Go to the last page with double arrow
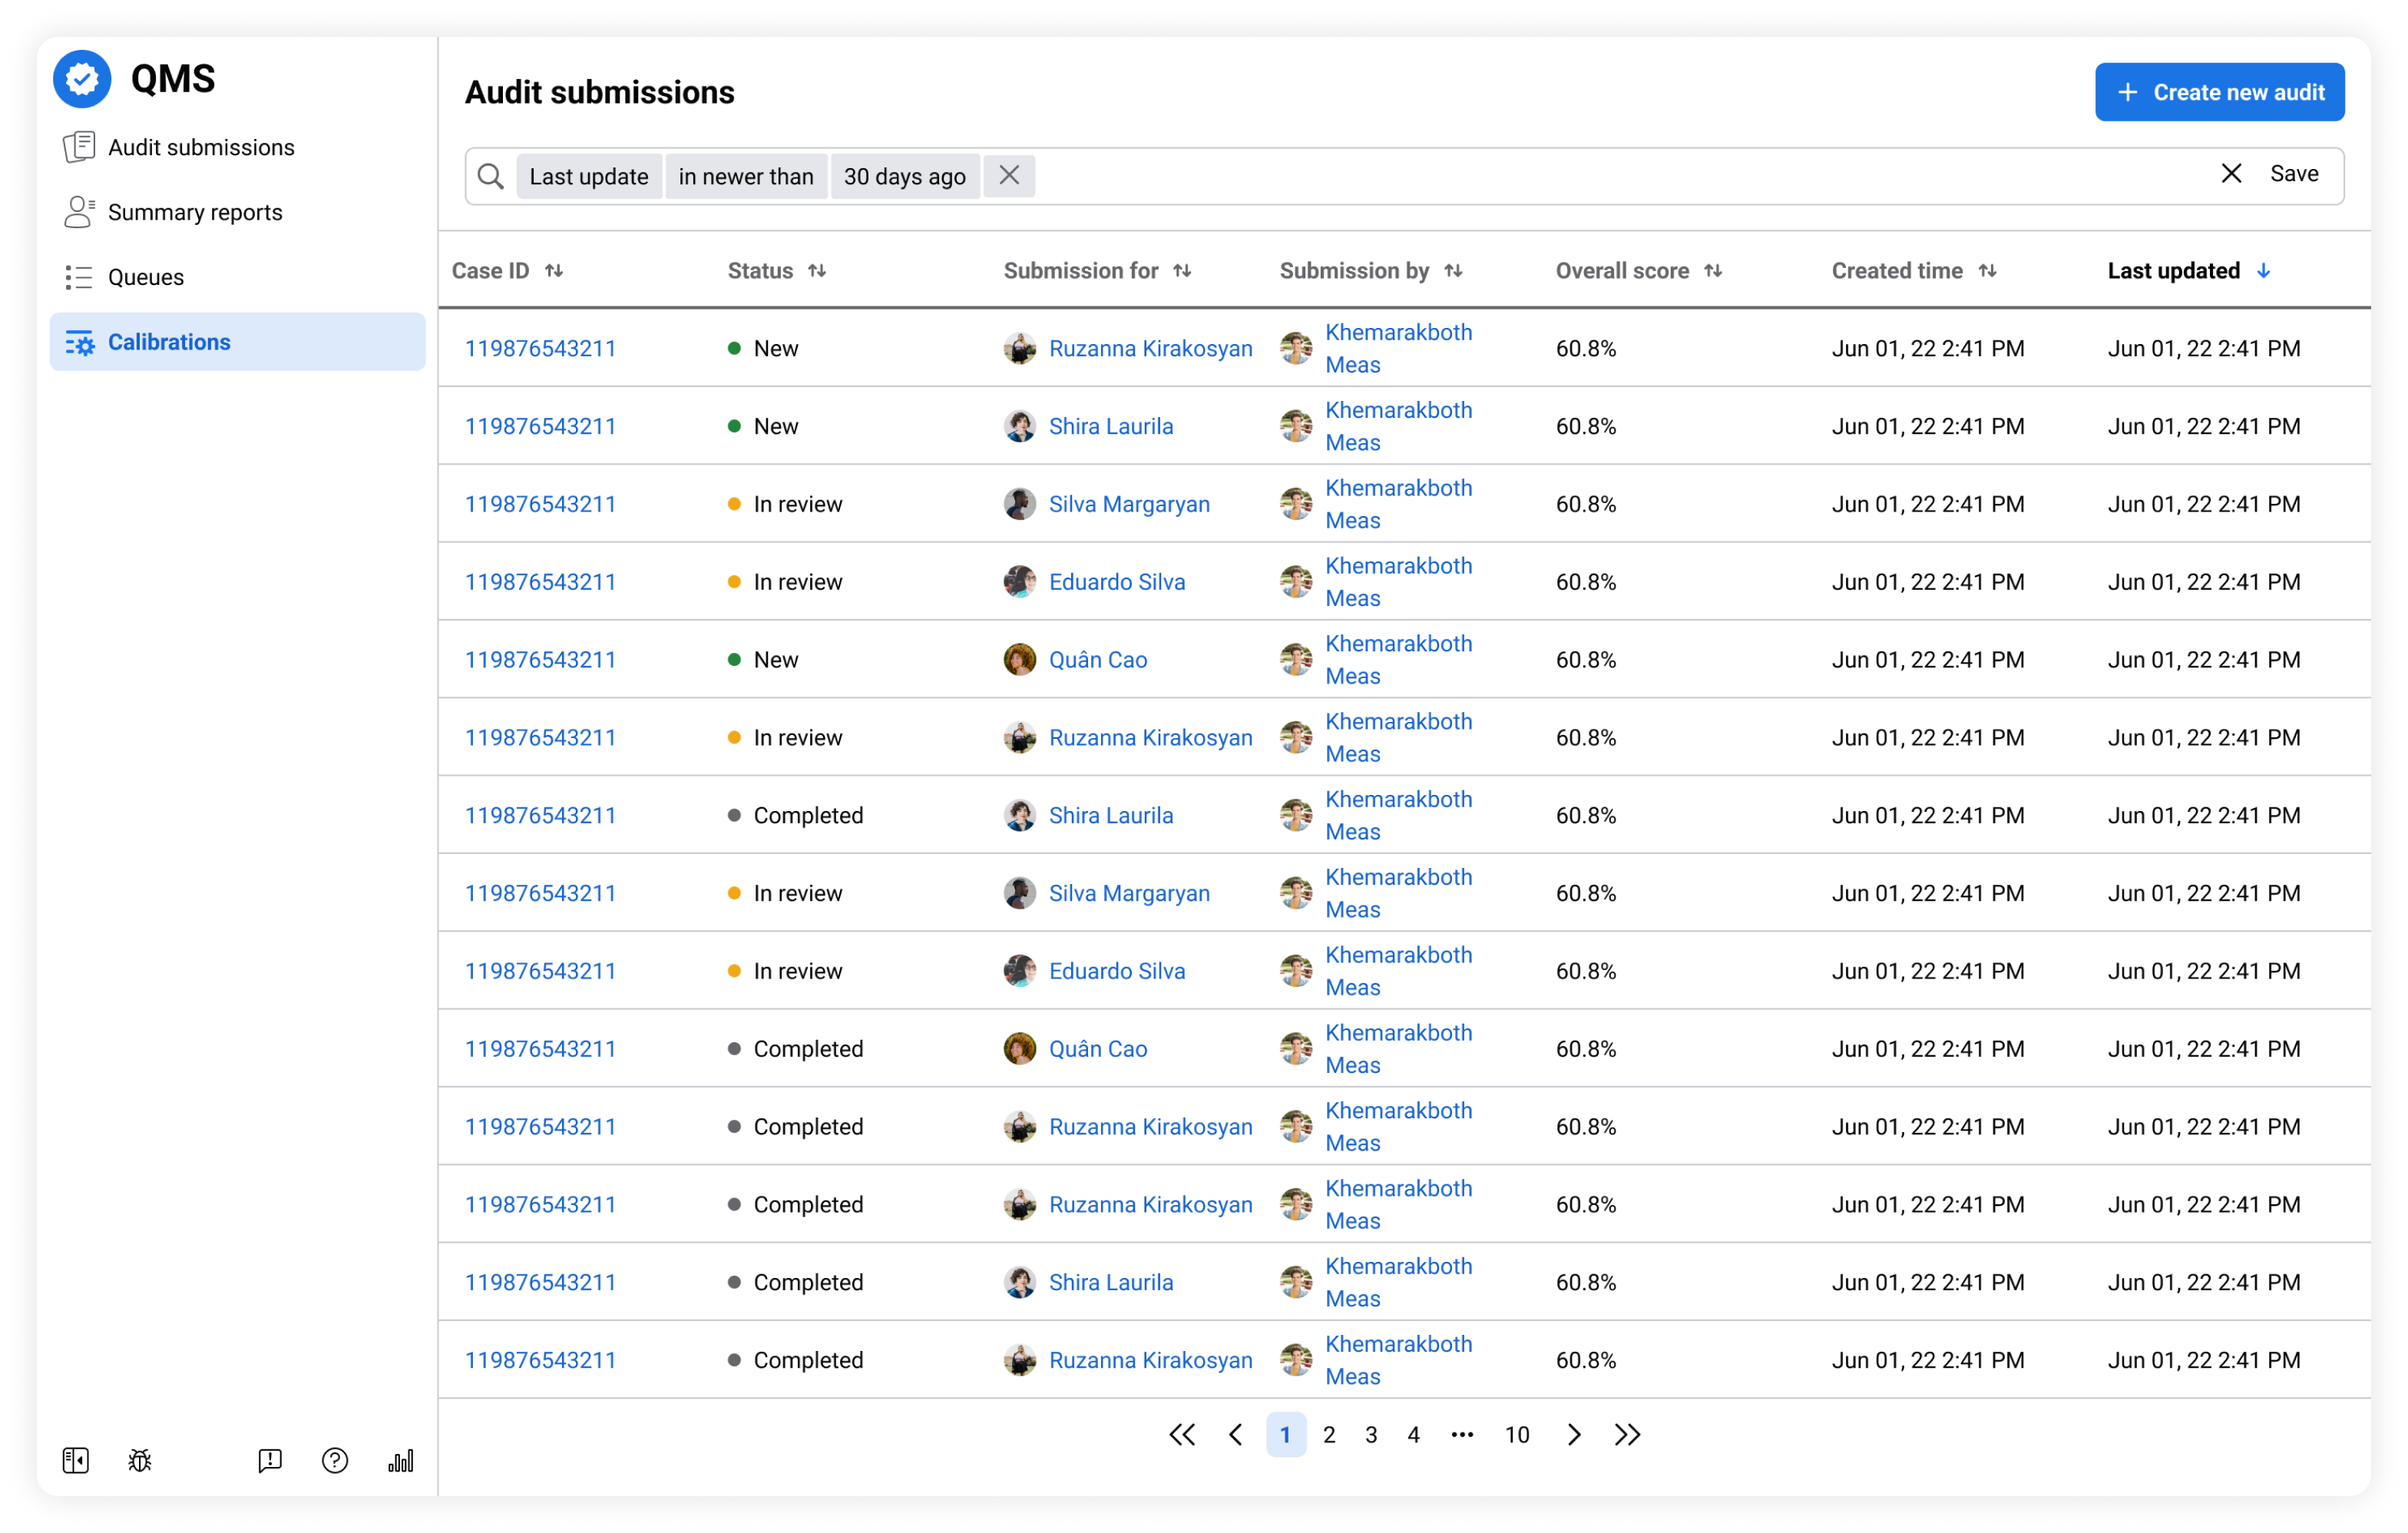This screenshot has height=1533, width=2408. click(1627, 1435)
